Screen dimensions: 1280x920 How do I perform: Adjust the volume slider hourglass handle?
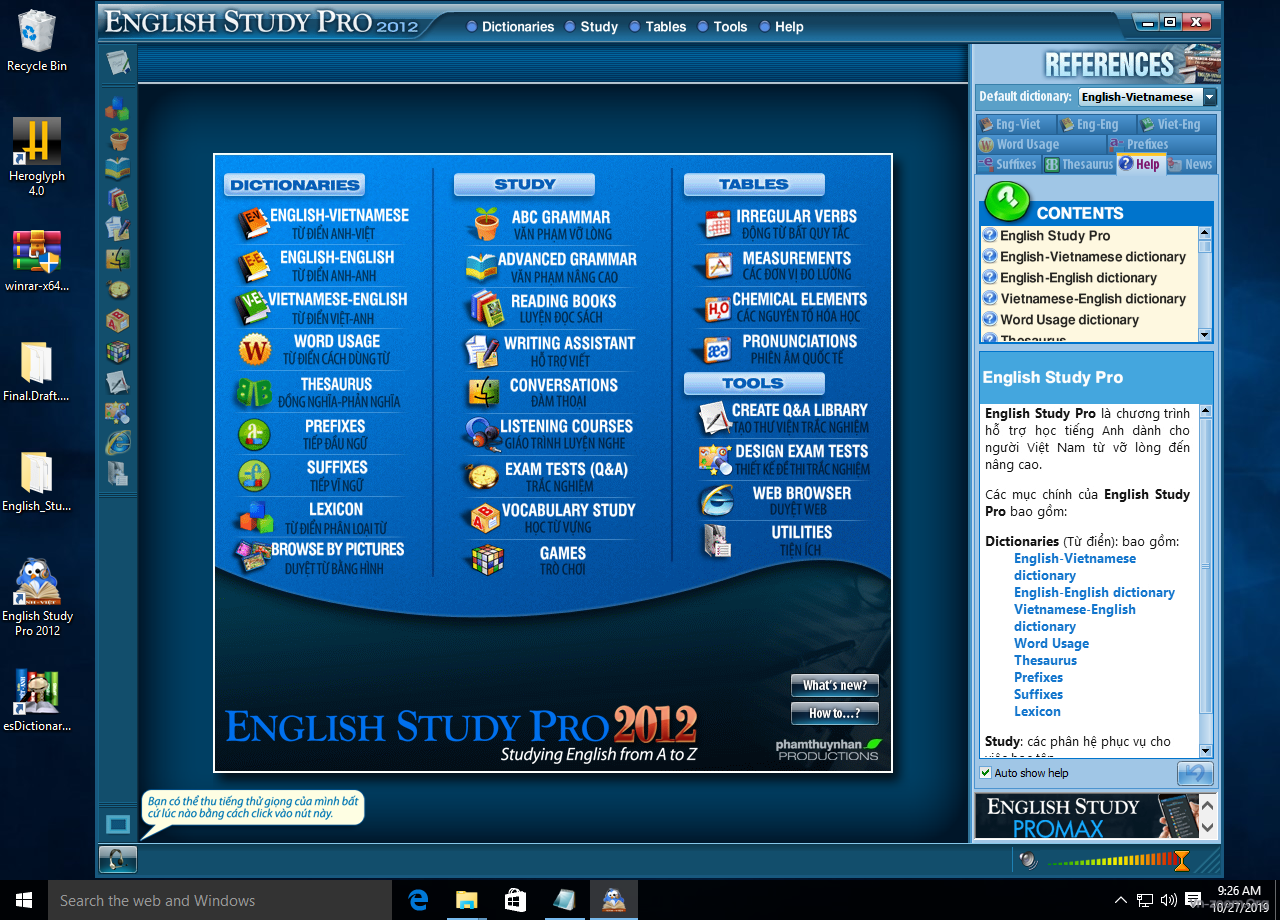[x=1181, y=860]
